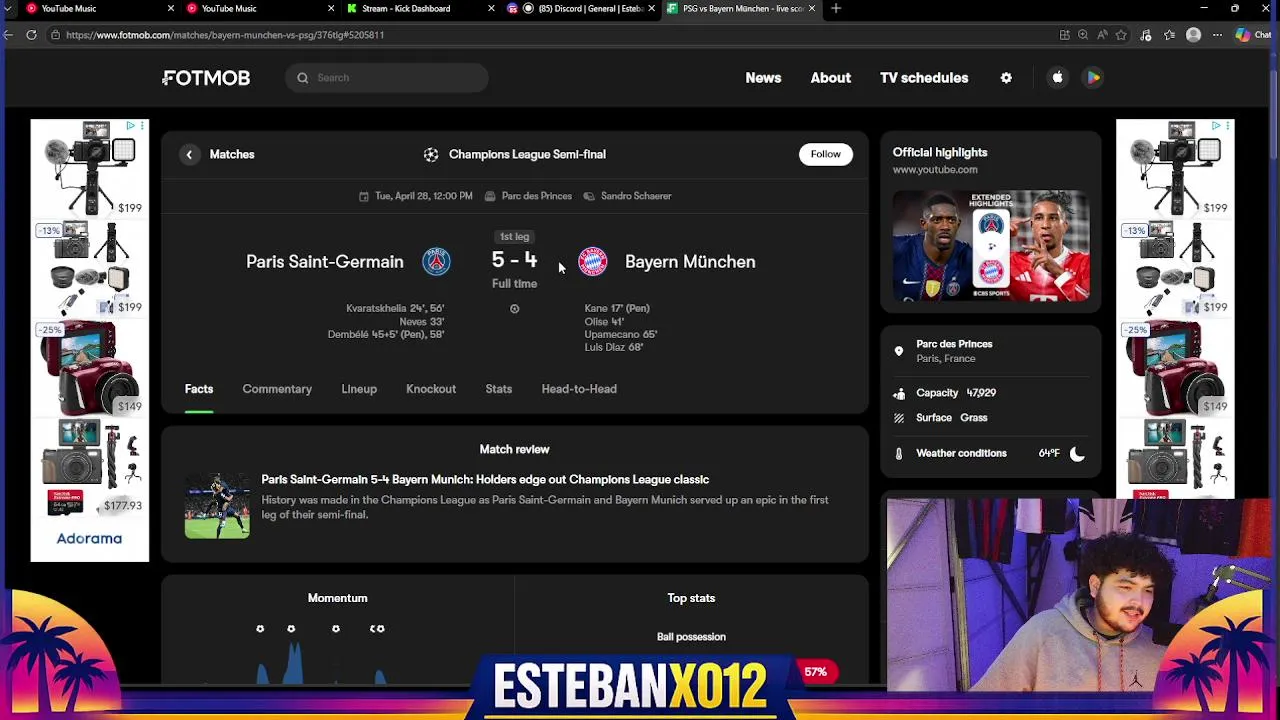Click Kane 17' (Pen) scorer text
Image resolution: width=1280 pixels, height=720 pixels.
pos(617,309)
